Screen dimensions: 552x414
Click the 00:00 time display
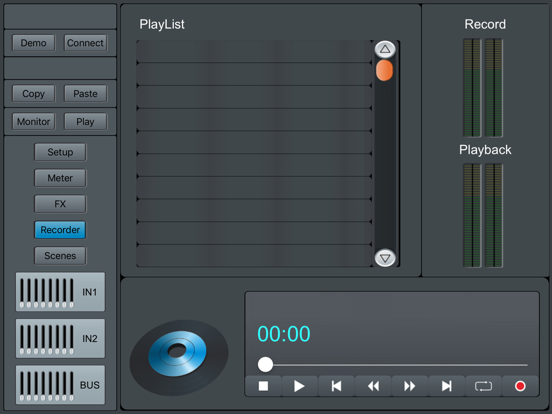coord(284,334)
